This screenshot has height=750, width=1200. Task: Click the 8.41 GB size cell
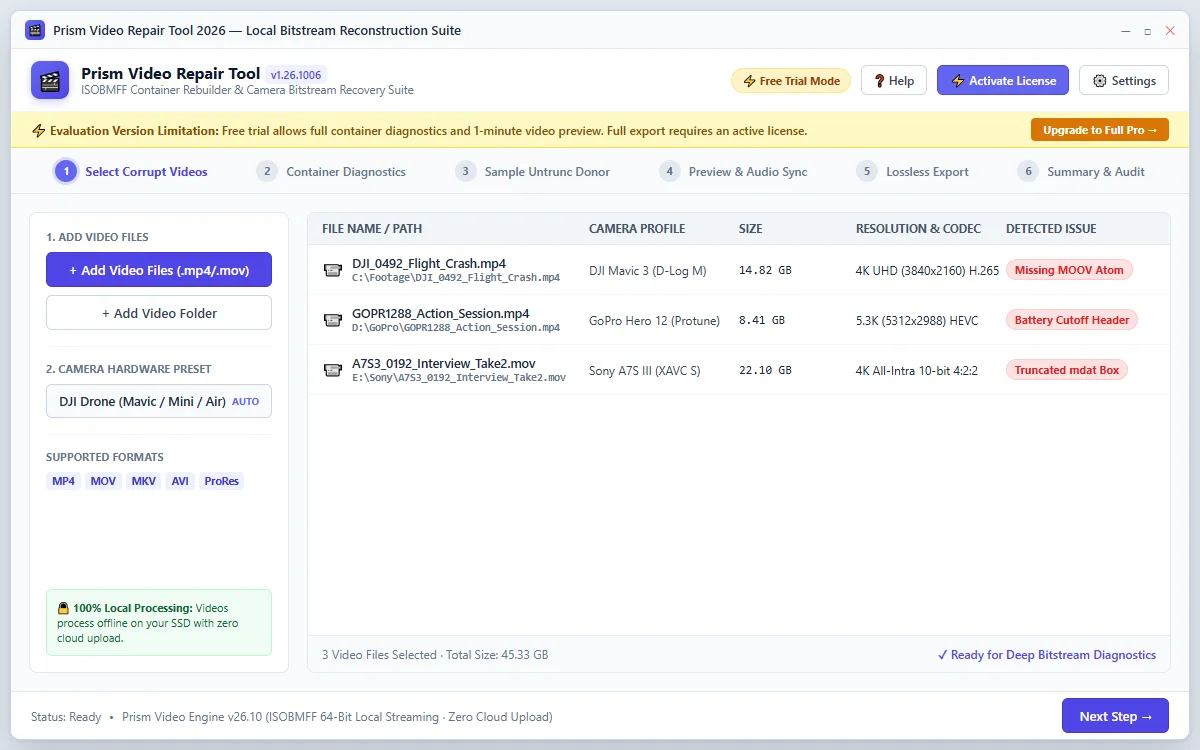(762, 320)
